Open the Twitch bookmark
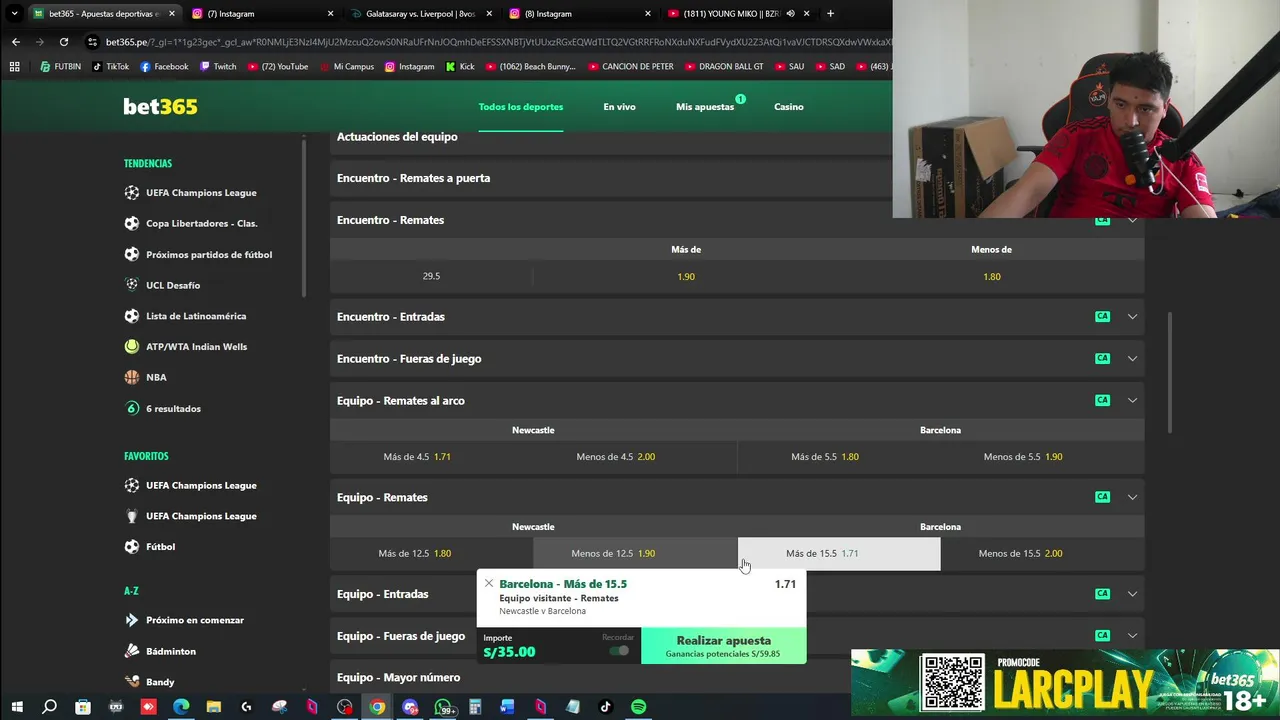 point(218,67)
